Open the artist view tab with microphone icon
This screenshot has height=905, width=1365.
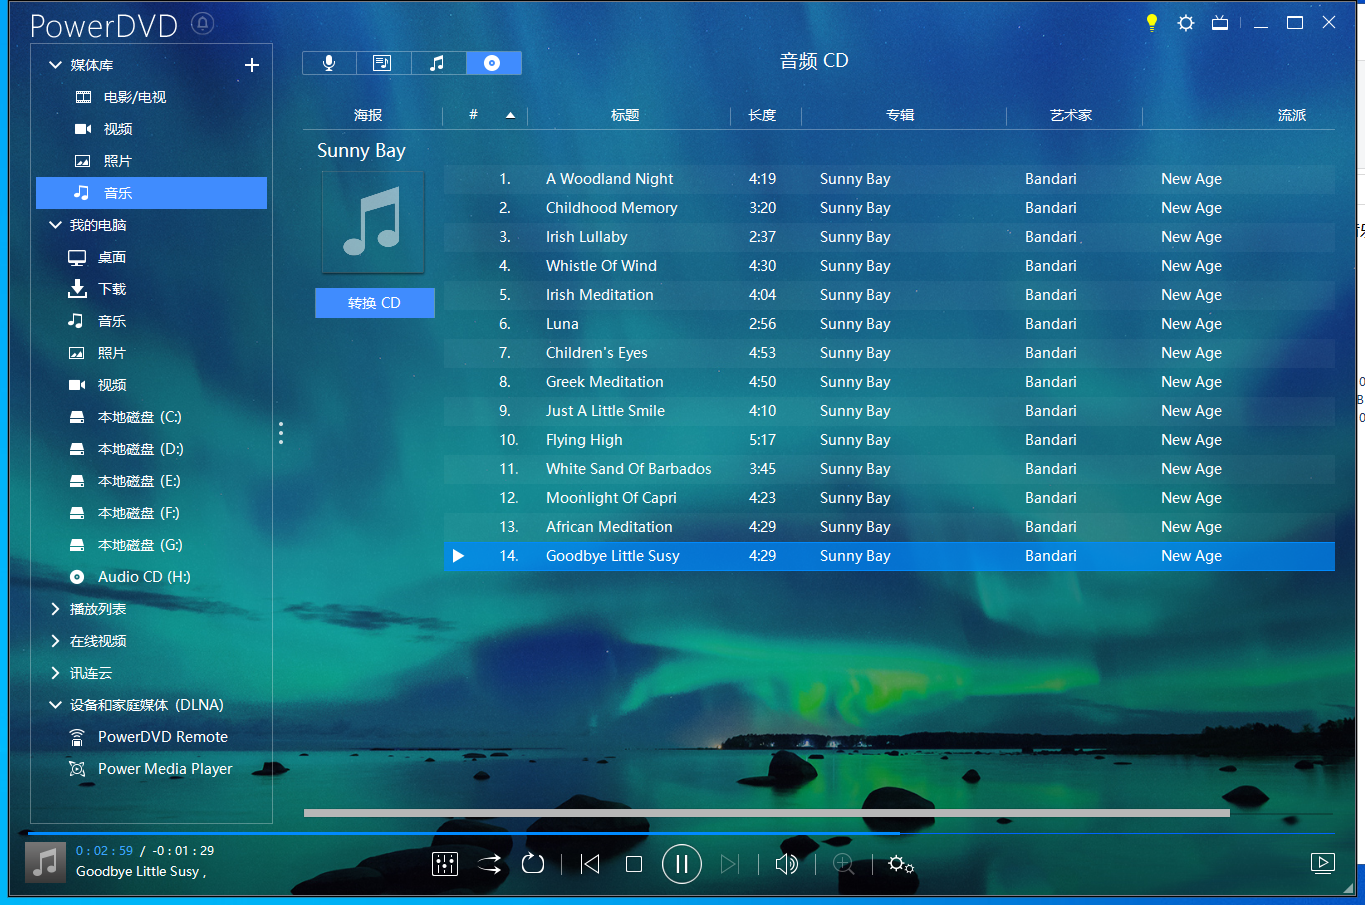[329, 63]
